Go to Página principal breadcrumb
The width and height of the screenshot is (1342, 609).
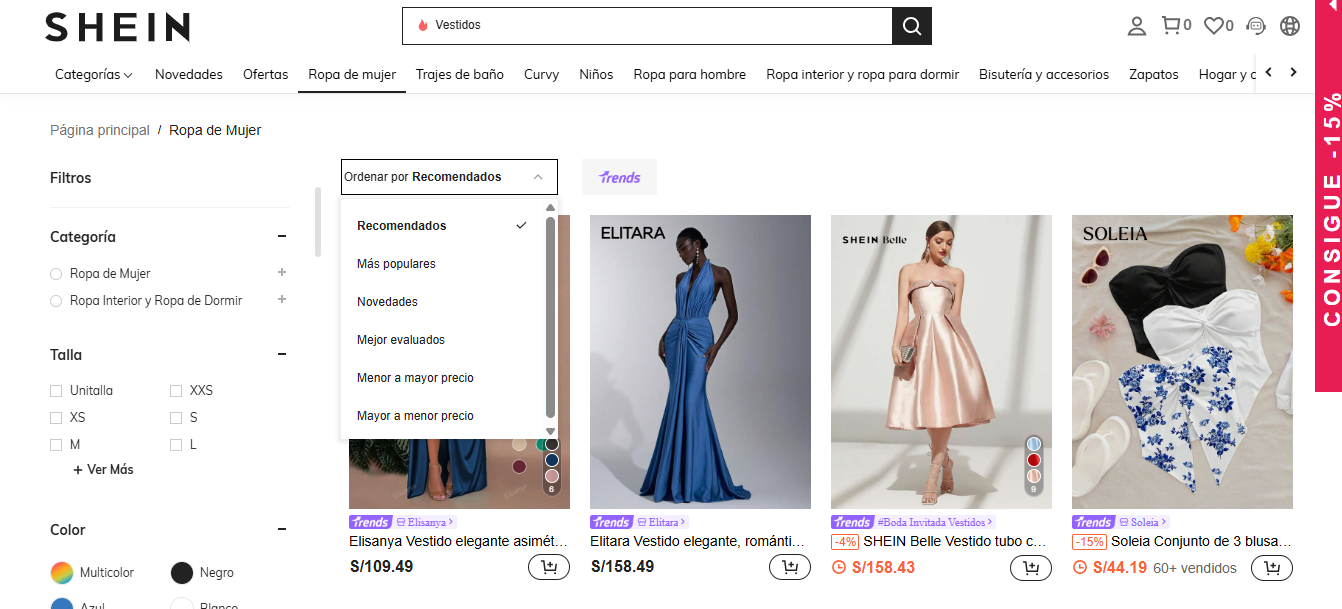coord(100,130)
